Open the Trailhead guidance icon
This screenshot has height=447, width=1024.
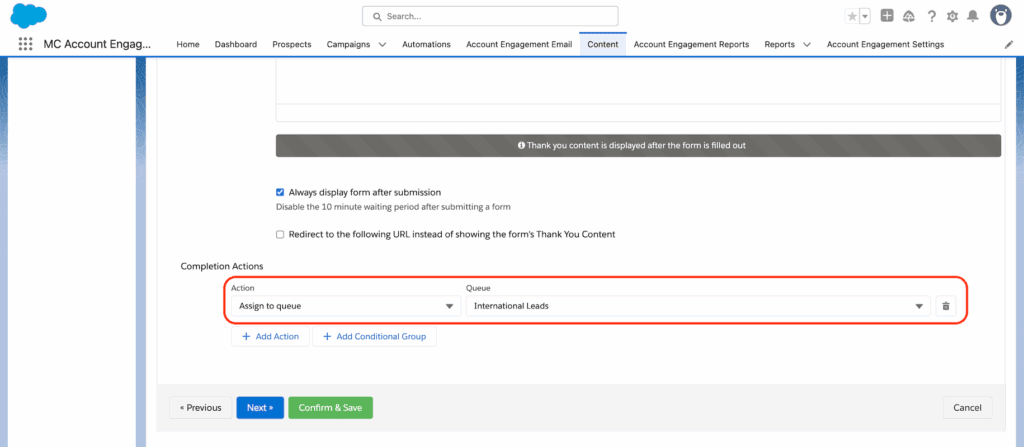click(x=908, y=16)
